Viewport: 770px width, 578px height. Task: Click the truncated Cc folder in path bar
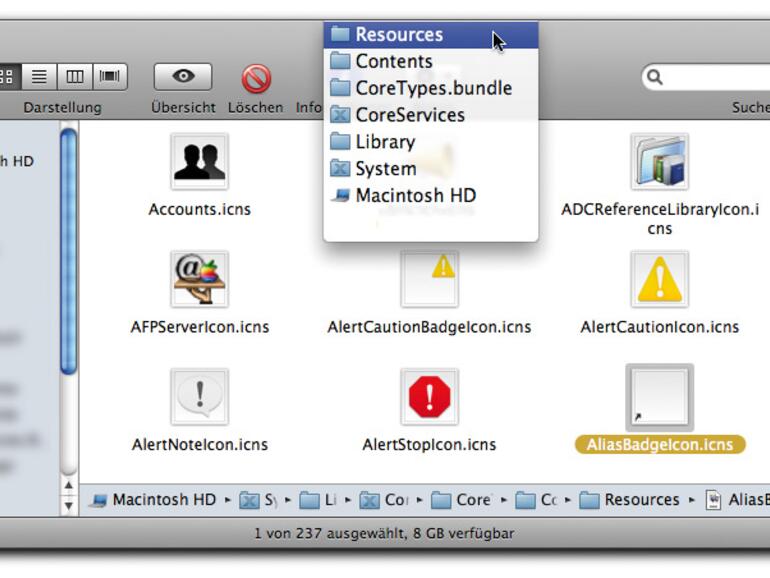[536, 500]
